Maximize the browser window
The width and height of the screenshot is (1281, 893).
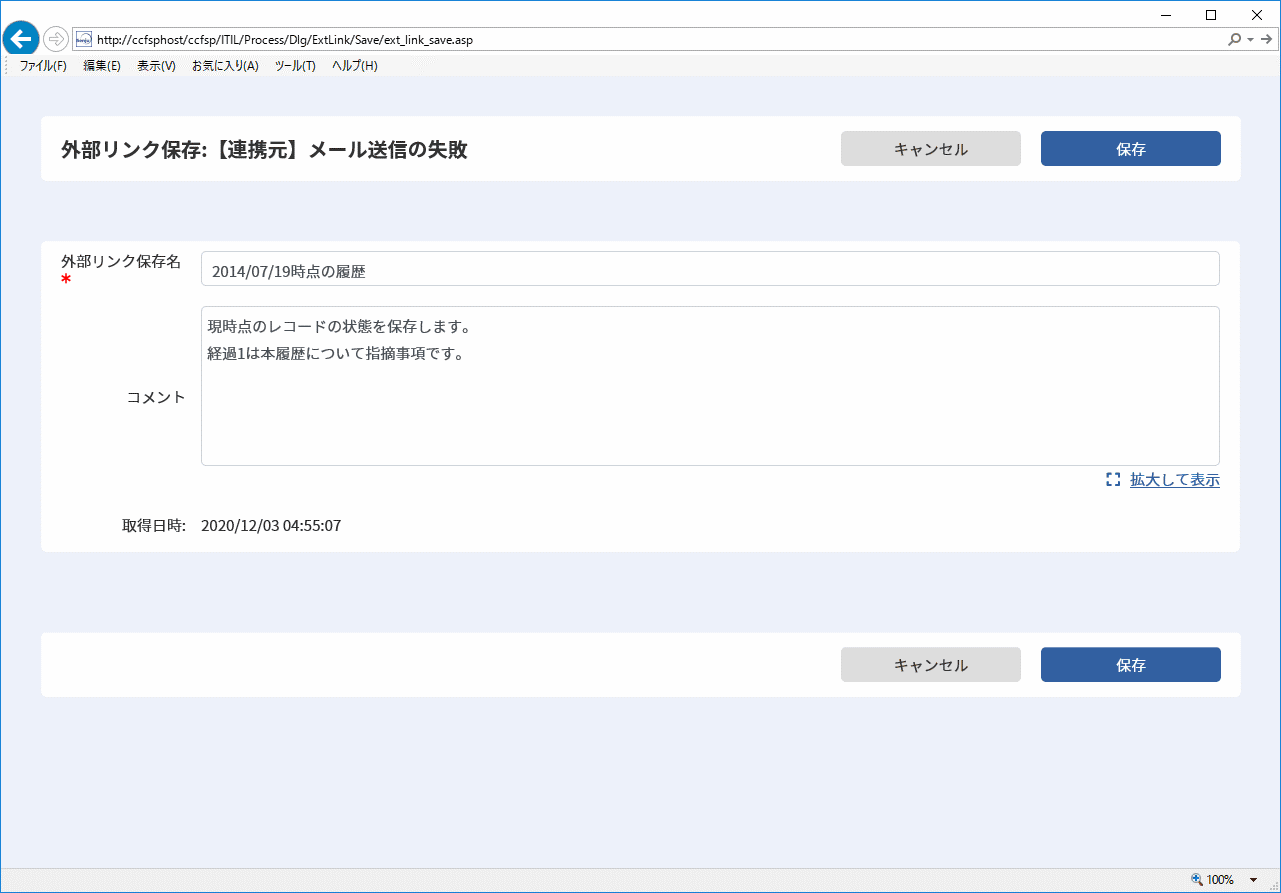pyautogui.click(x=1211, y=14)
